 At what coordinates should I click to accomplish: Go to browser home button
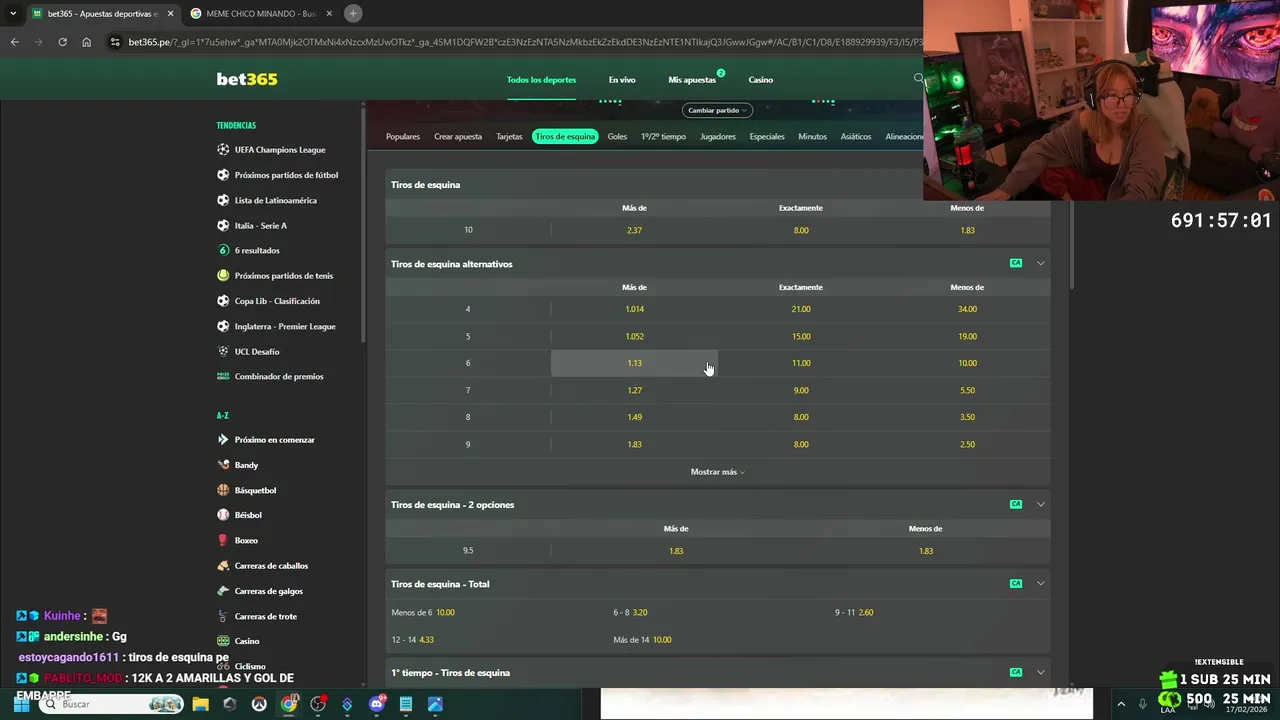(86, 42)
